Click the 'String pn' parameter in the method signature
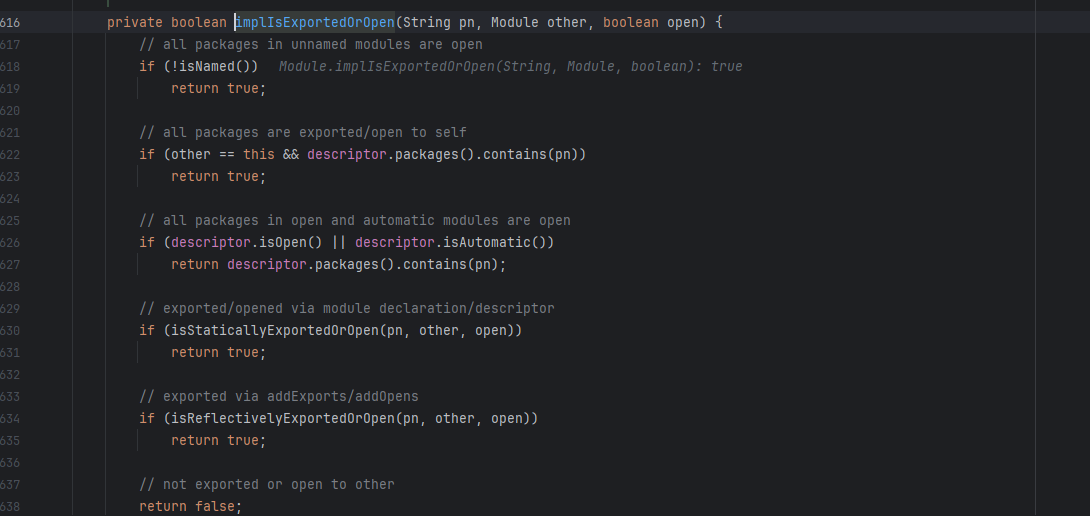Screen dimensions: 1090x516 [x=439, y=22]
